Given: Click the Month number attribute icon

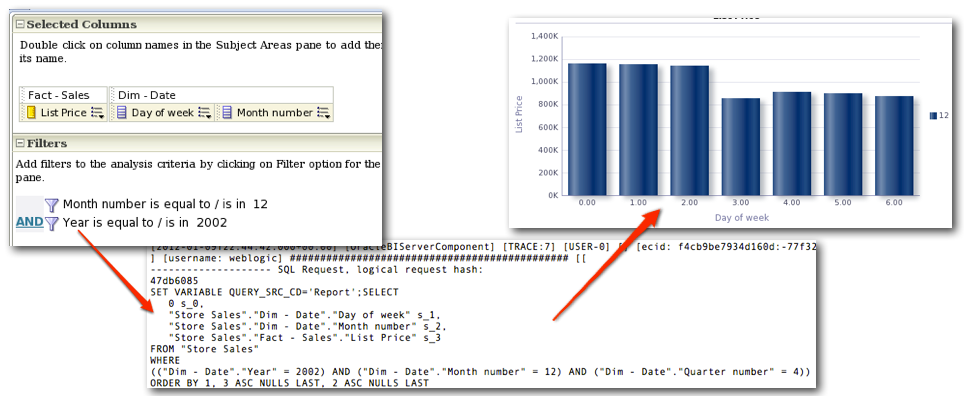Looking at the screenshot, I should tap(227, 113).
